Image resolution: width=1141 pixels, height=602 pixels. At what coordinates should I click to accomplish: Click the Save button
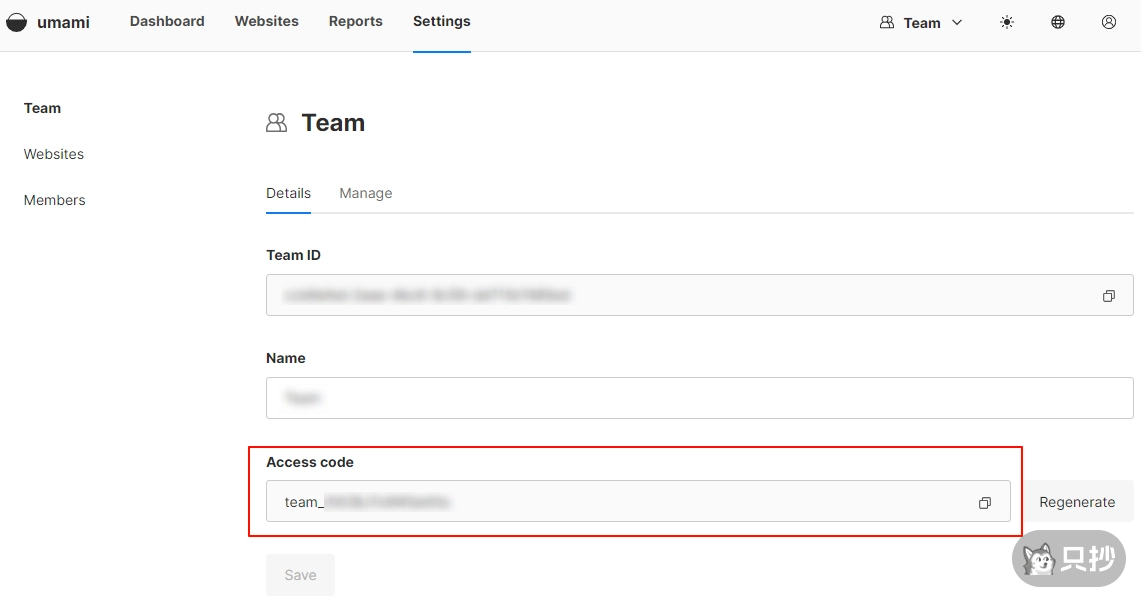tap(300, 575)
